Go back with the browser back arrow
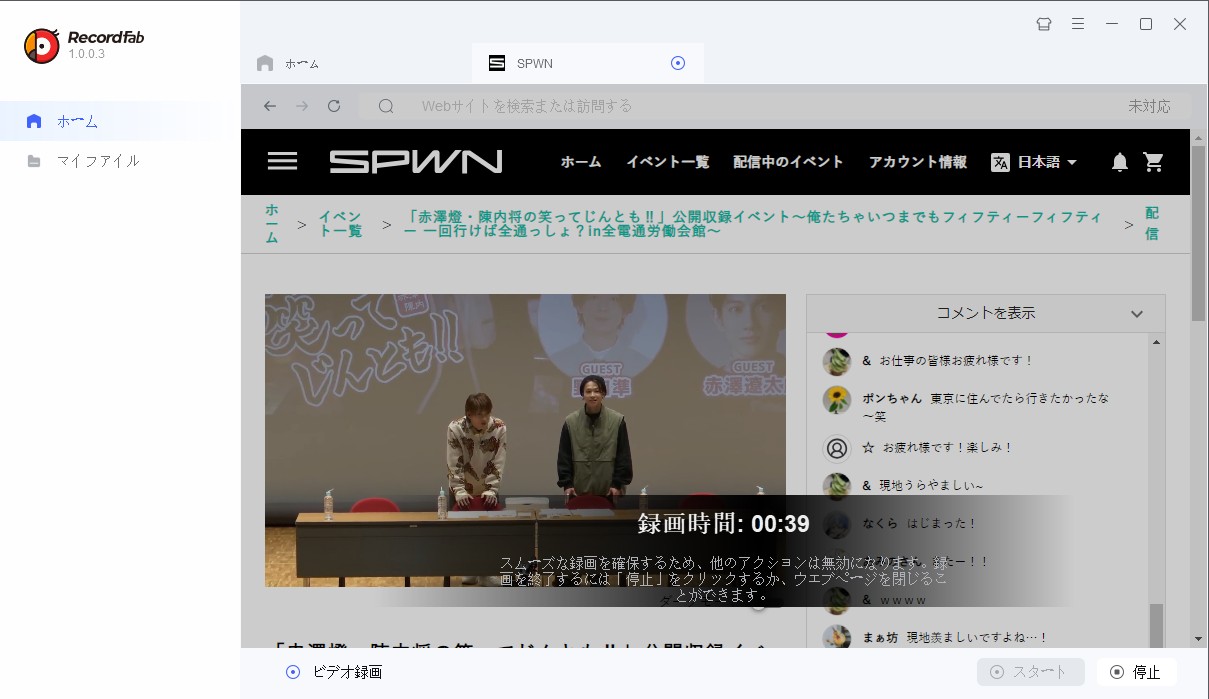Screen dimensions: 1209x699 point(270,106)
